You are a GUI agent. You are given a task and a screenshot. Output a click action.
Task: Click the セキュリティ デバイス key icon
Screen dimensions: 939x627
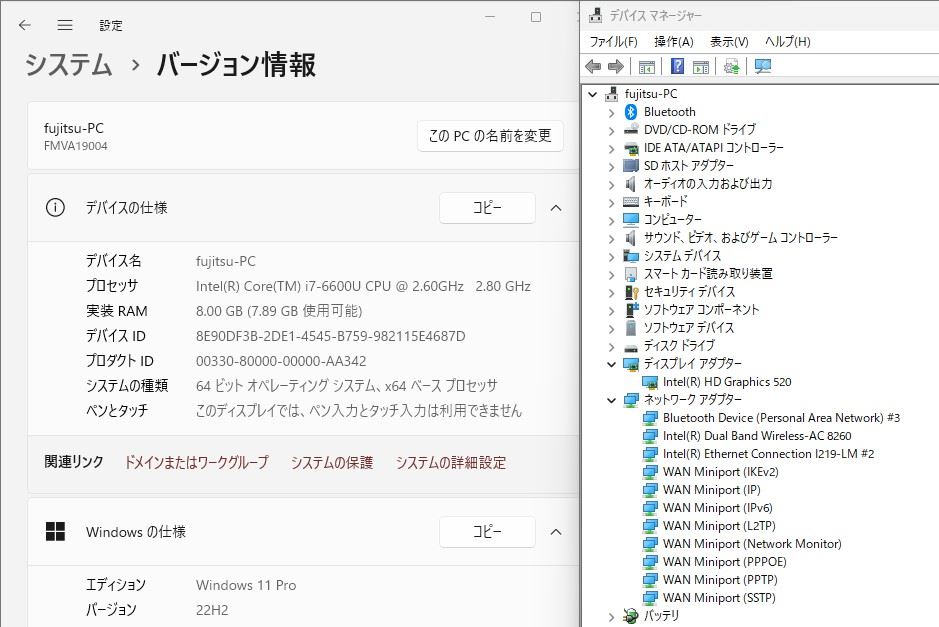[631, 292]
